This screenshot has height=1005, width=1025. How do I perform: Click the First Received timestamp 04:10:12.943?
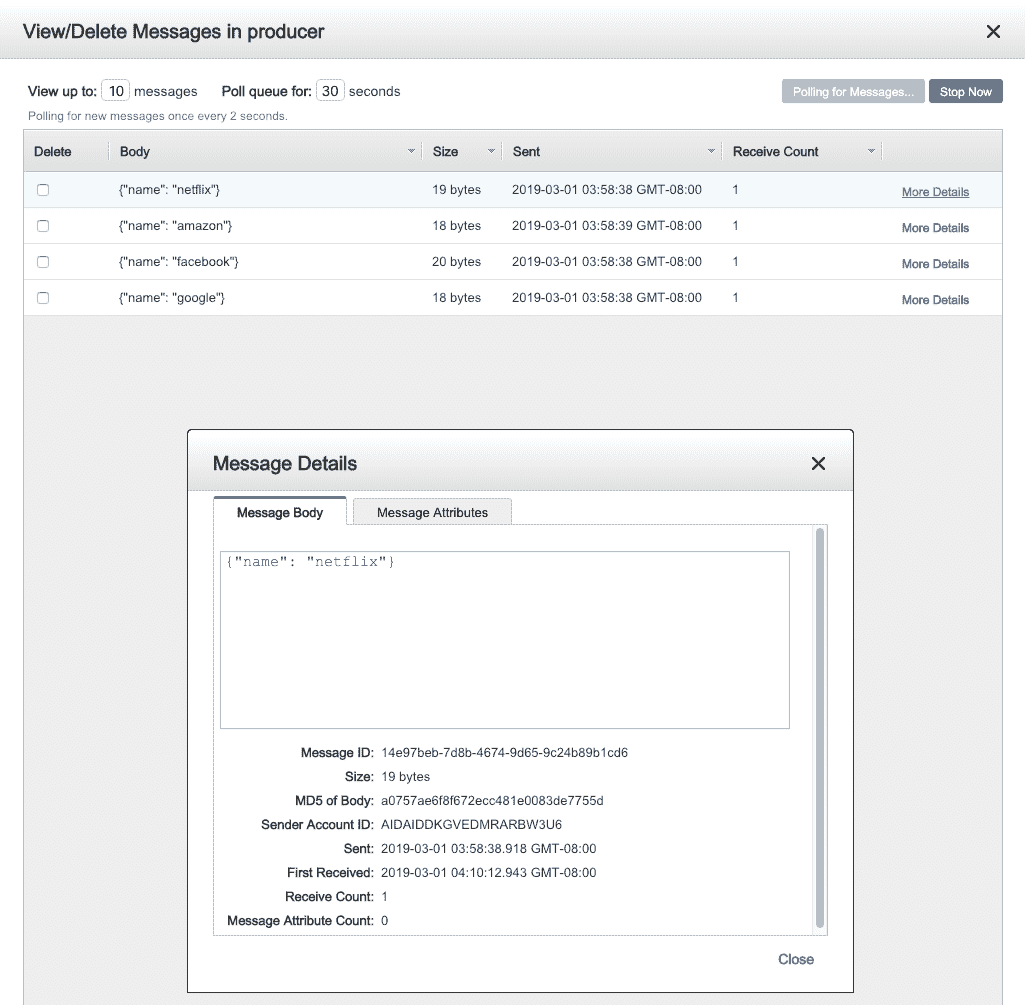tap(488, 872)
